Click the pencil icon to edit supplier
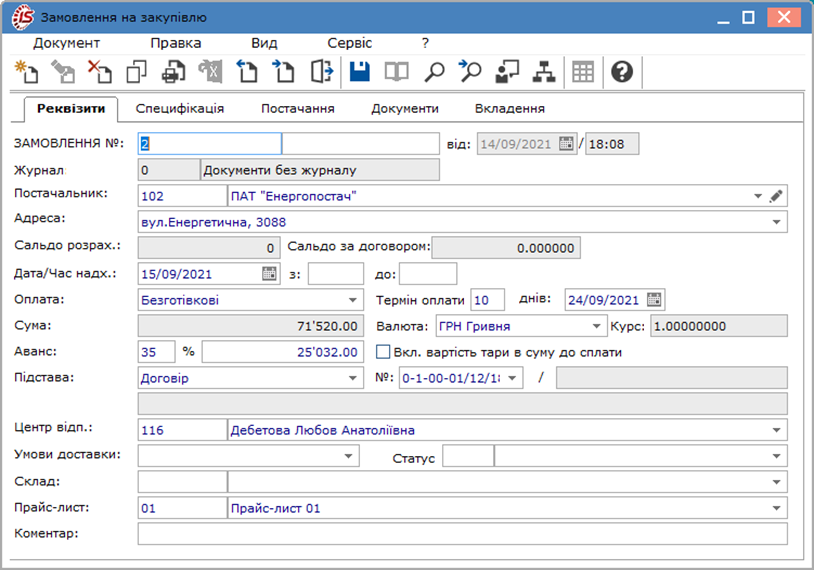This screenshot has width=814, height=570. click(x=776, y=196)
